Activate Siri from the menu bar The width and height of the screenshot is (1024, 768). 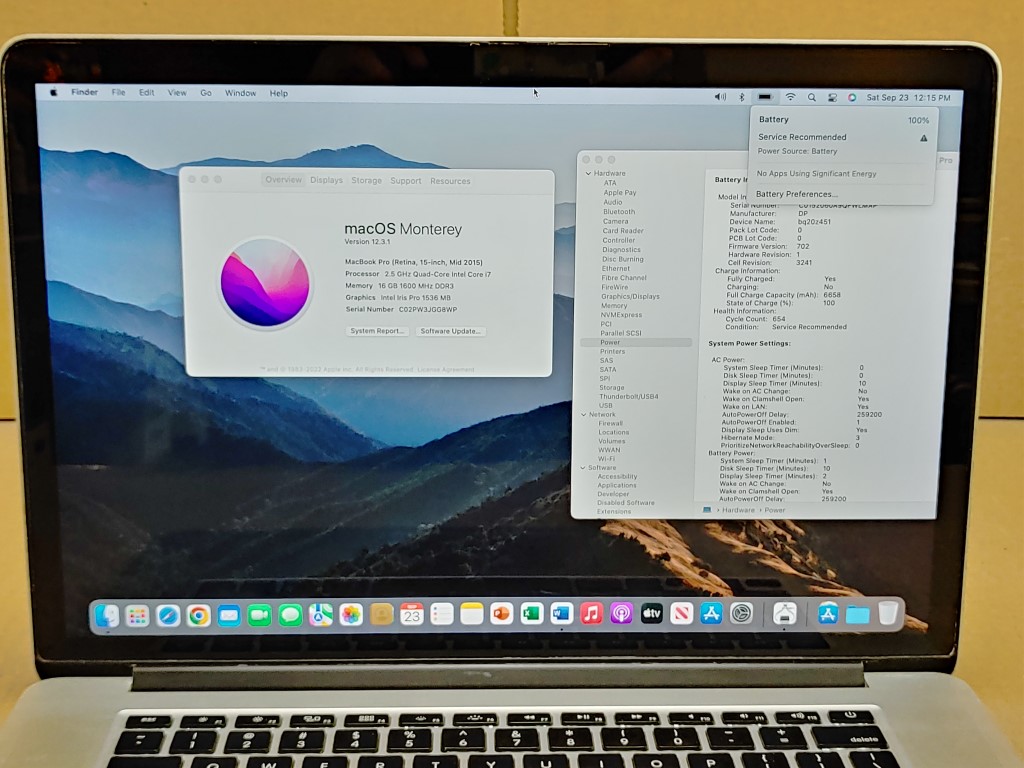[x=852, y=97]
